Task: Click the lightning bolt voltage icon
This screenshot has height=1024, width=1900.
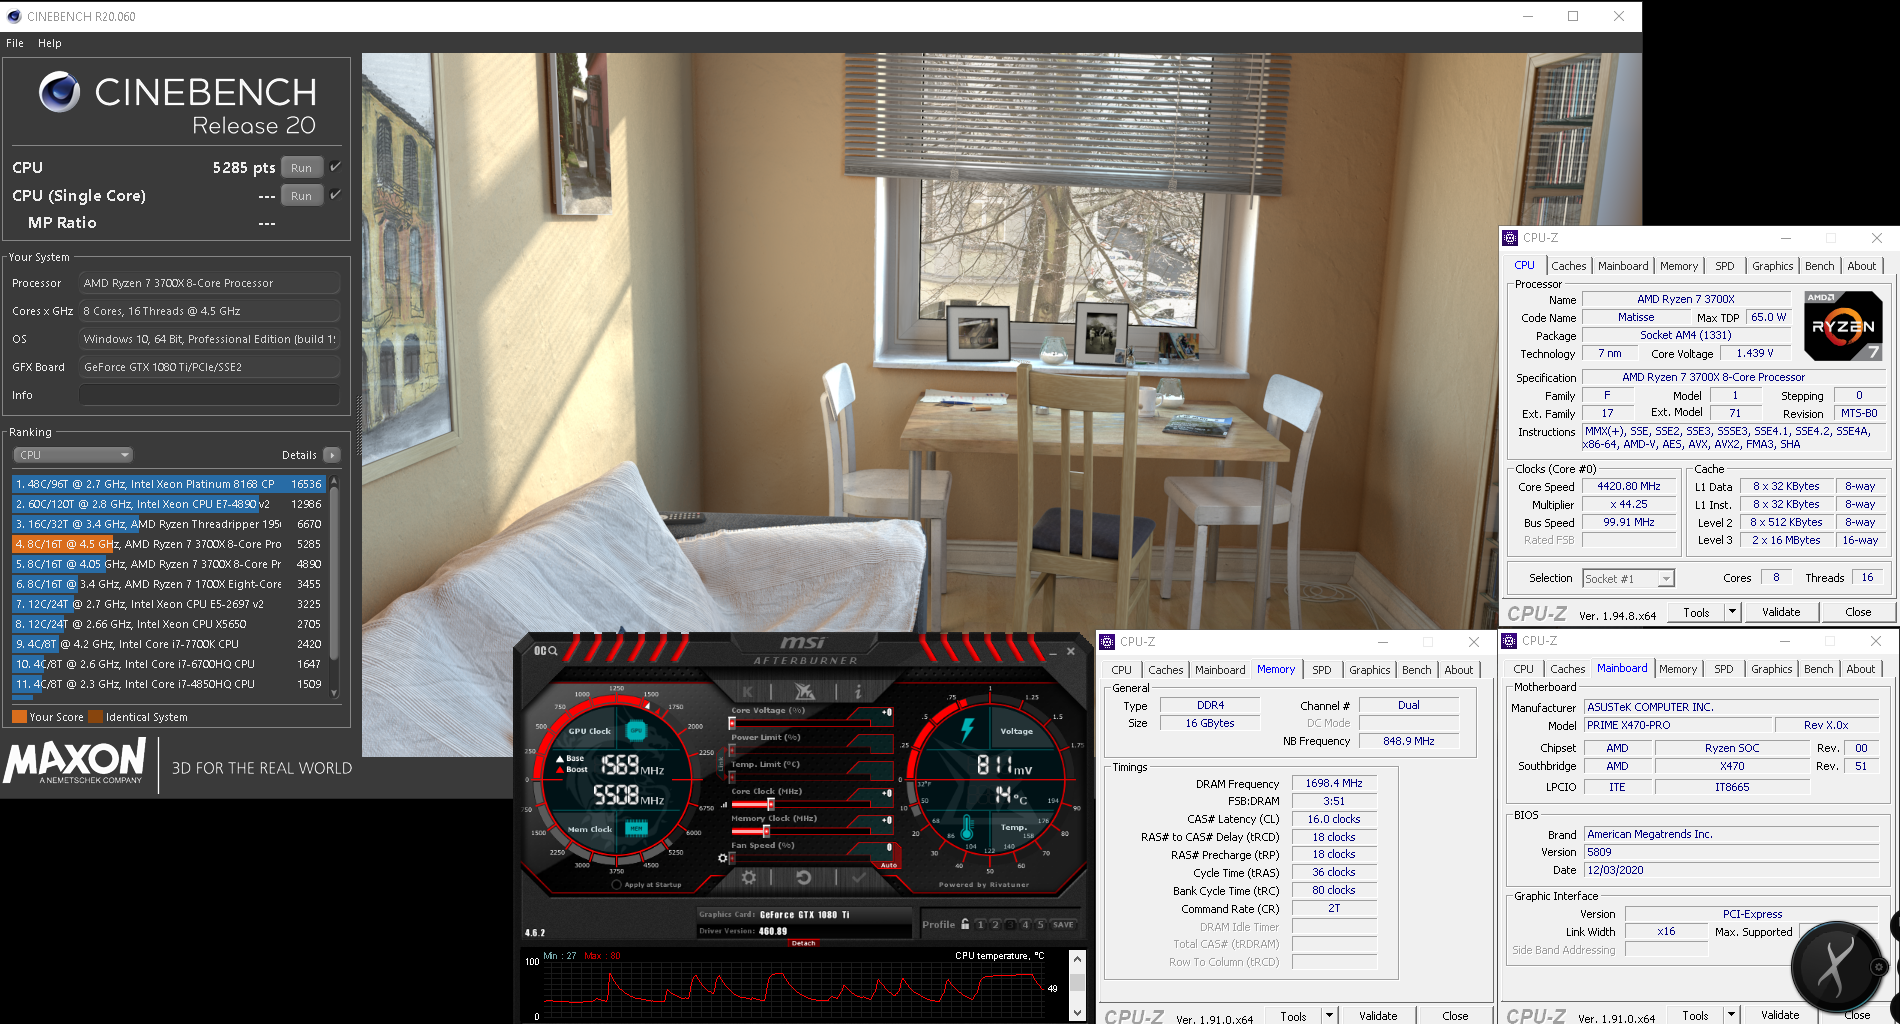Action: pos(967,729)
